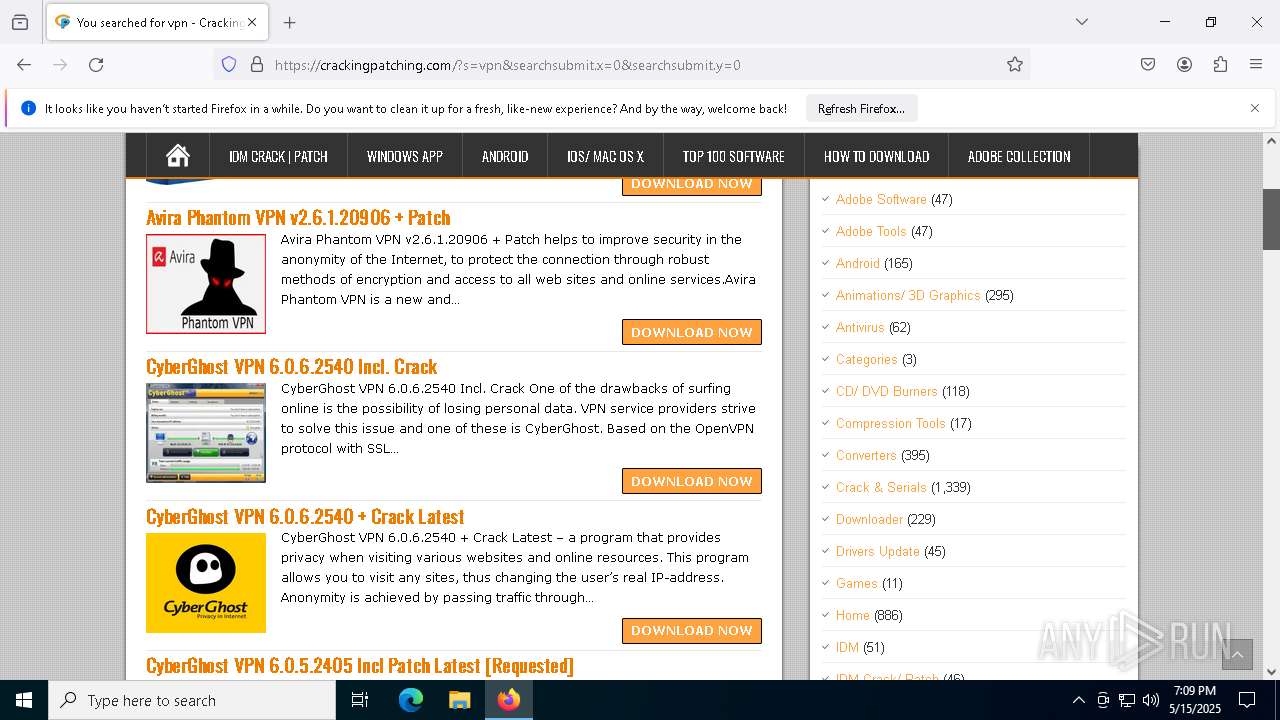Click Download Now for CyberGhost + Crack Latest
1280x720 pixels.
tap(692, 630)
